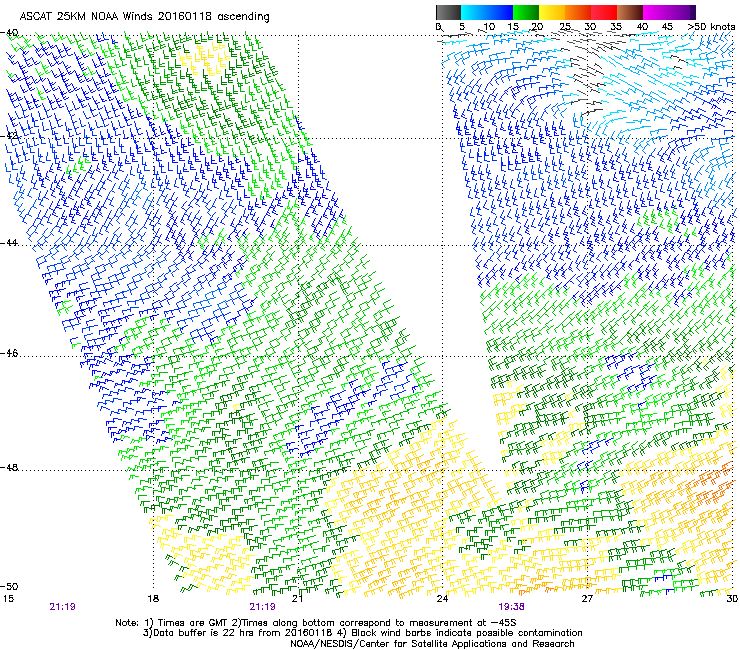Click the magenta 40-45 knots legend swatch

[x=656, y=12]
